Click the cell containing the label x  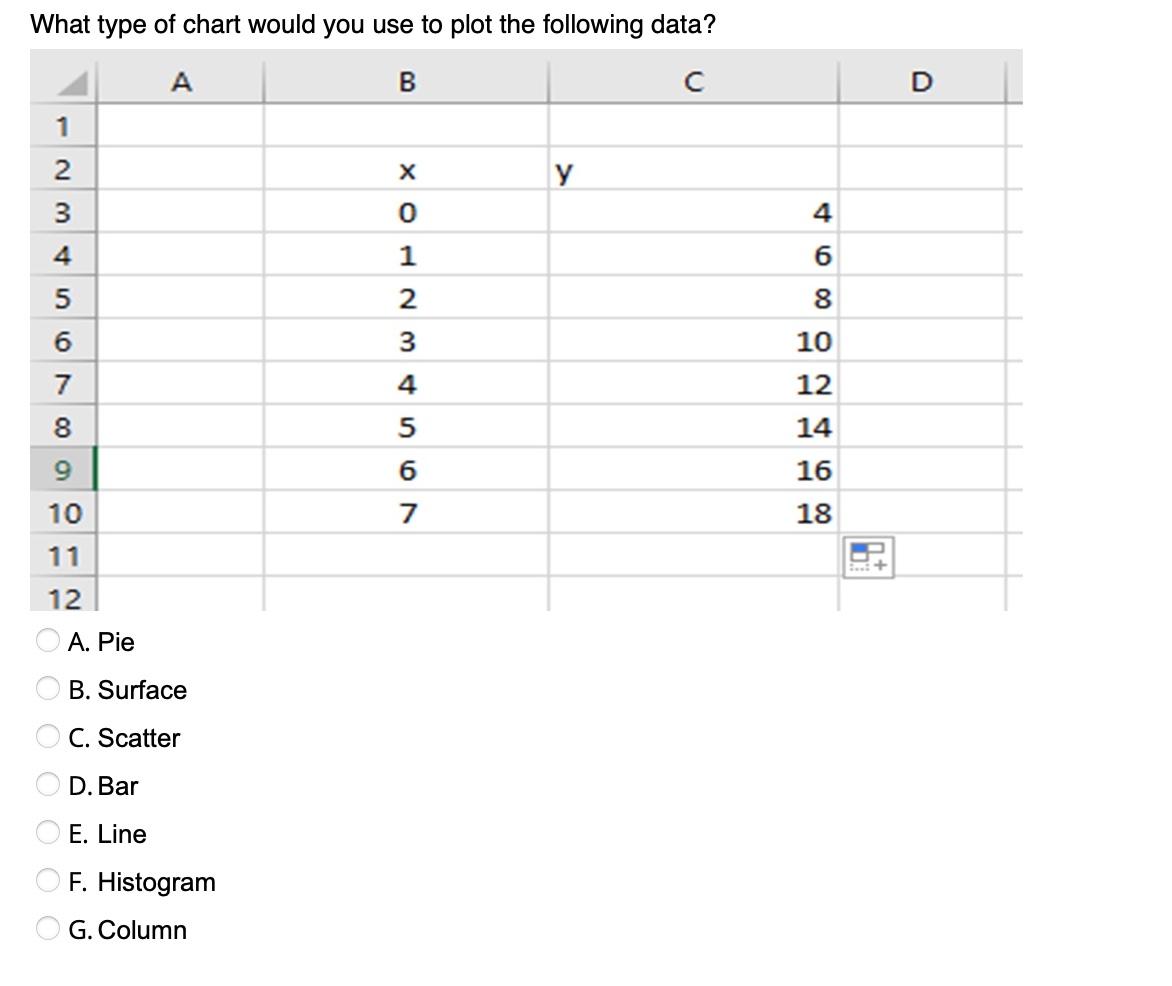tap(406, 169)
